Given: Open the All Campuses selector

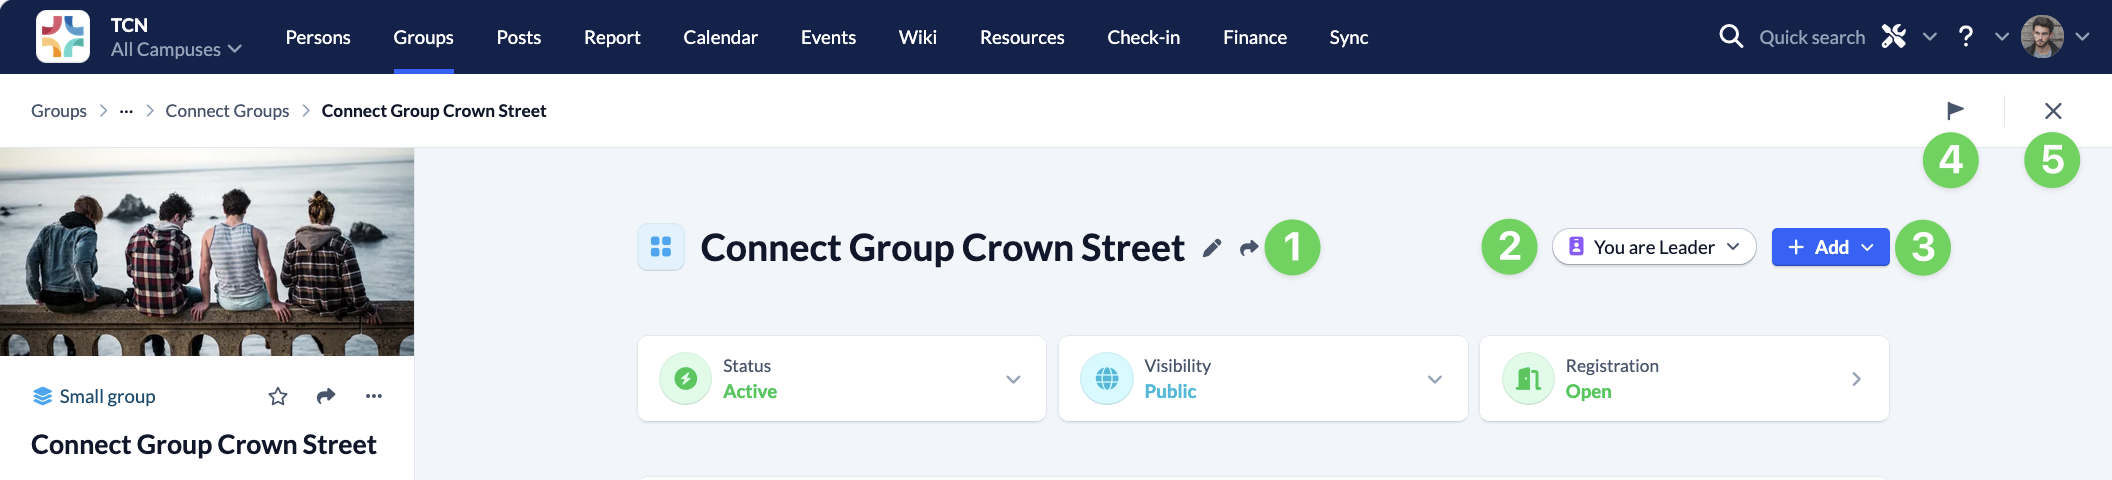Looking at the screenshot, I should click(176, 49).
